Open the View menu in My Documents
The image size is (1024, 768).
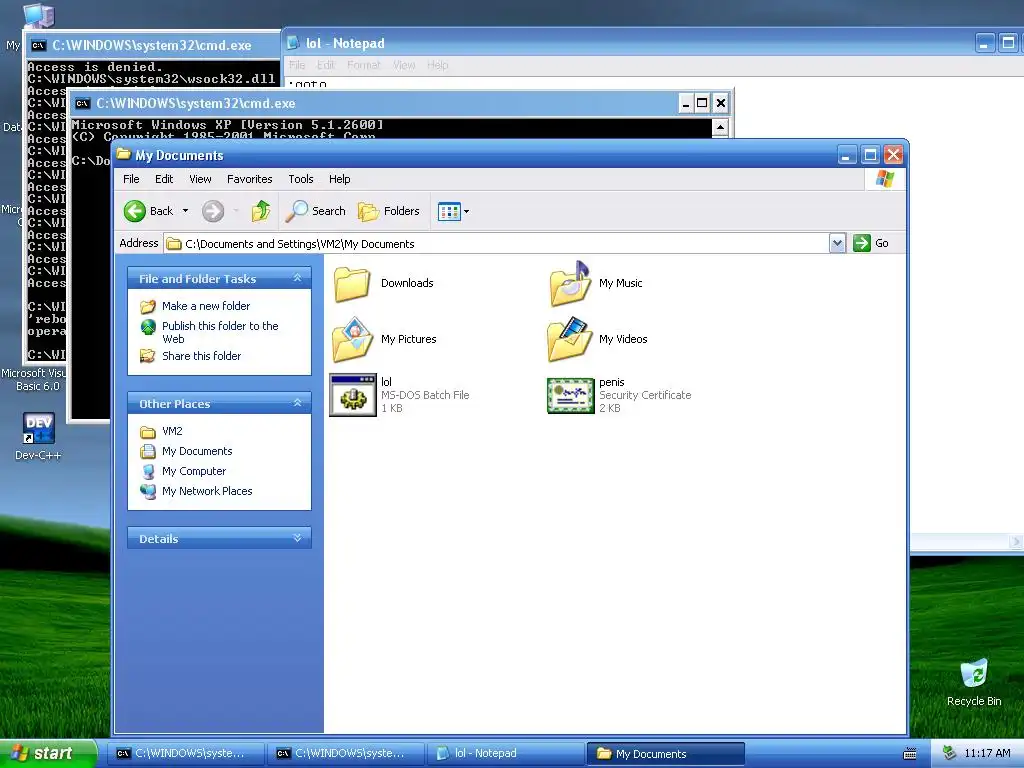(x=200, y=179)
